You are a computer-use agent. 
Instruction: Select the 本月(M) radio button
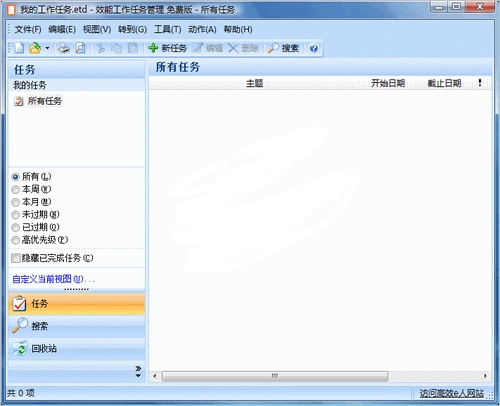click(15, 202)
